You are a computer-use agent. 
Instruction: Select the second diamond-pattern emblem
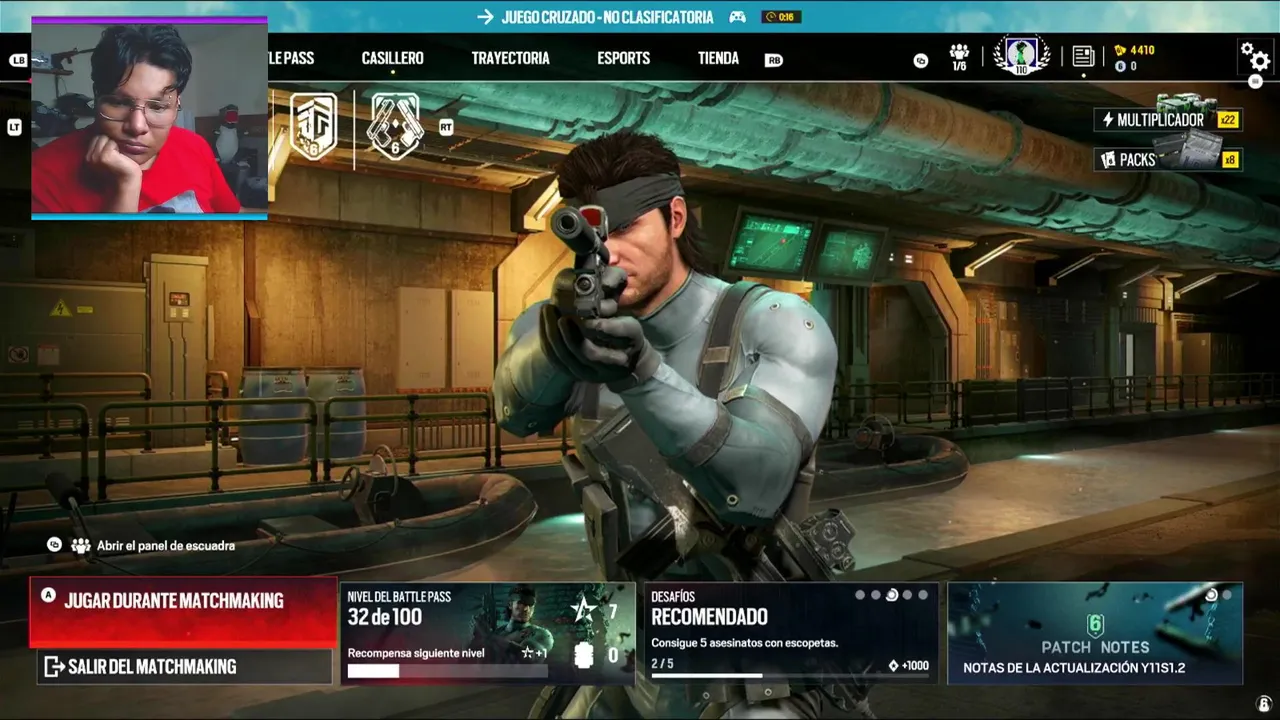(x=396, y=126)
